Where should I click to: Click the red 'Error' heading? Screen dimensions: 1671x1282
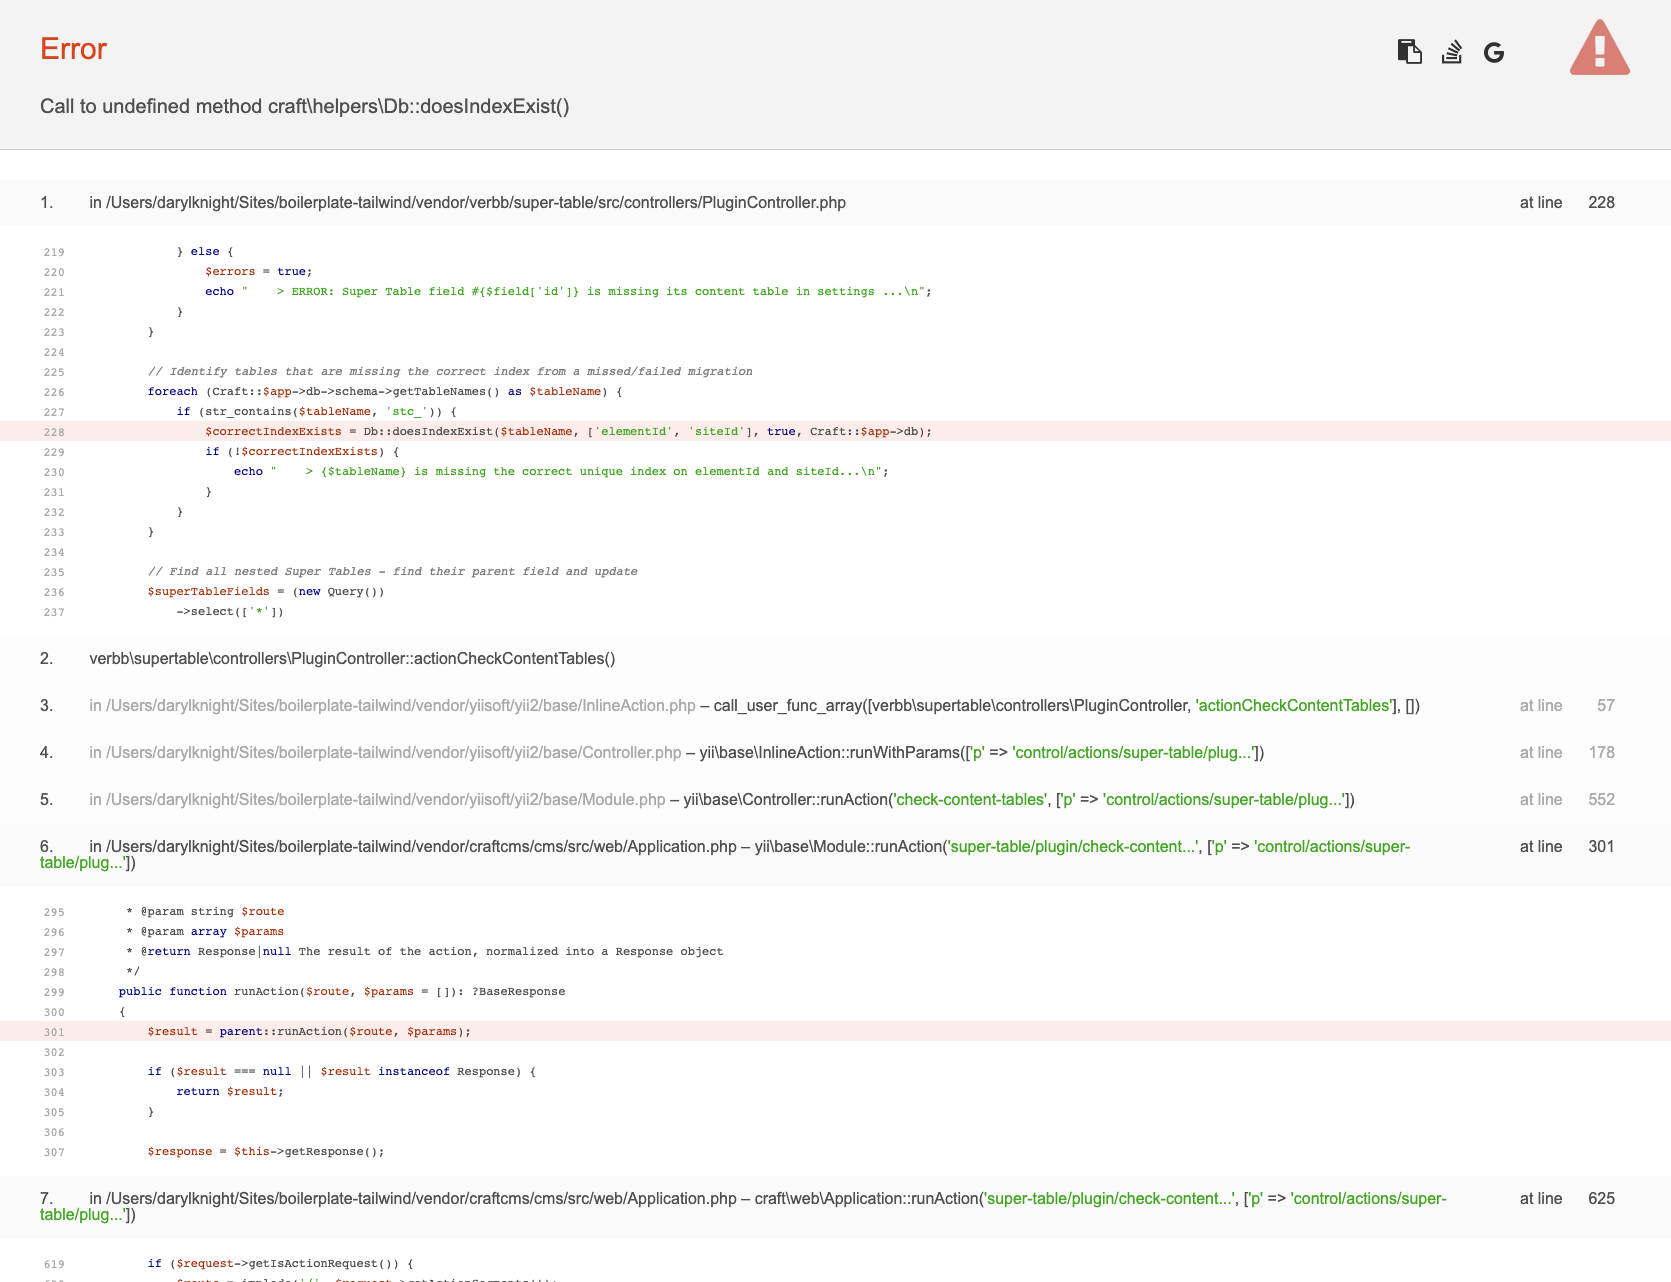coord(73,48)
